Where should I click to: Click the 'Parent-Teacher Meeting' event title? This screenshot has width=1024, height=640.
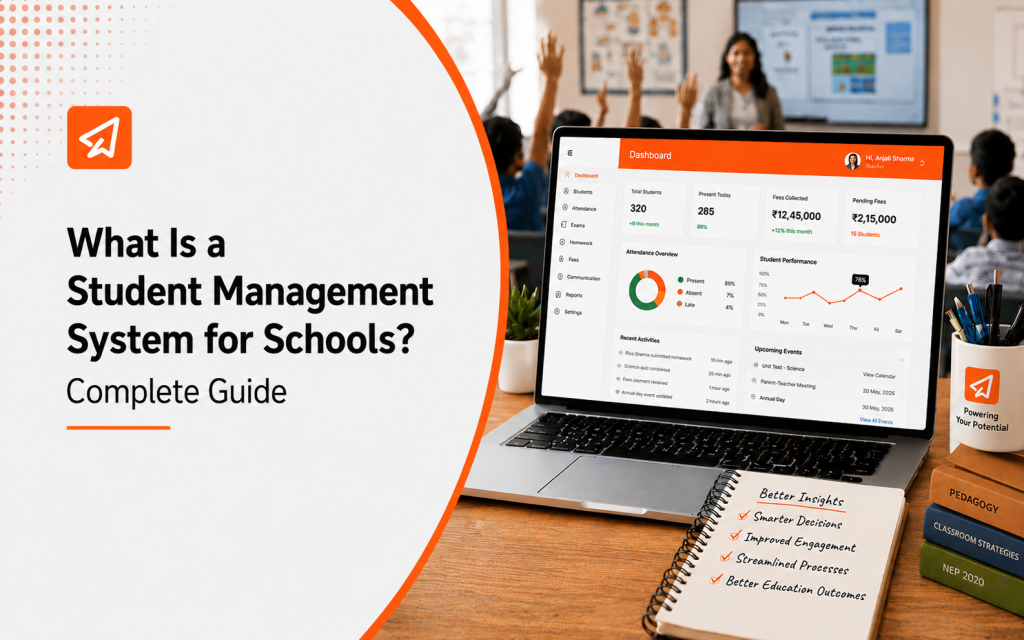(788, 385)
